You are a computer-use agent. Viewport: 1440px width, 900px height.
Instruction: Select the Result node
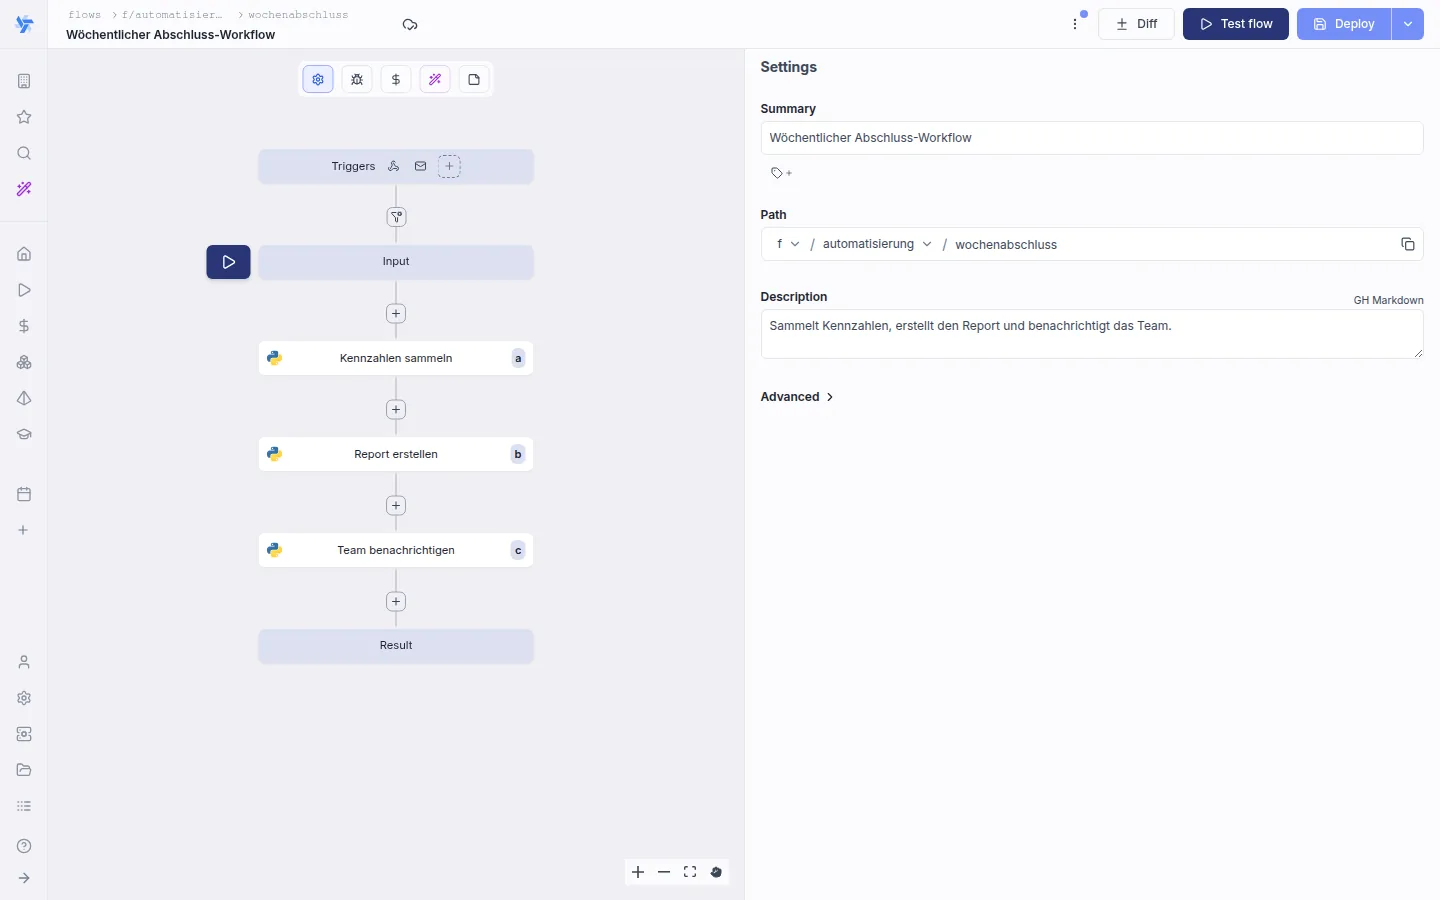coord(396,646)
